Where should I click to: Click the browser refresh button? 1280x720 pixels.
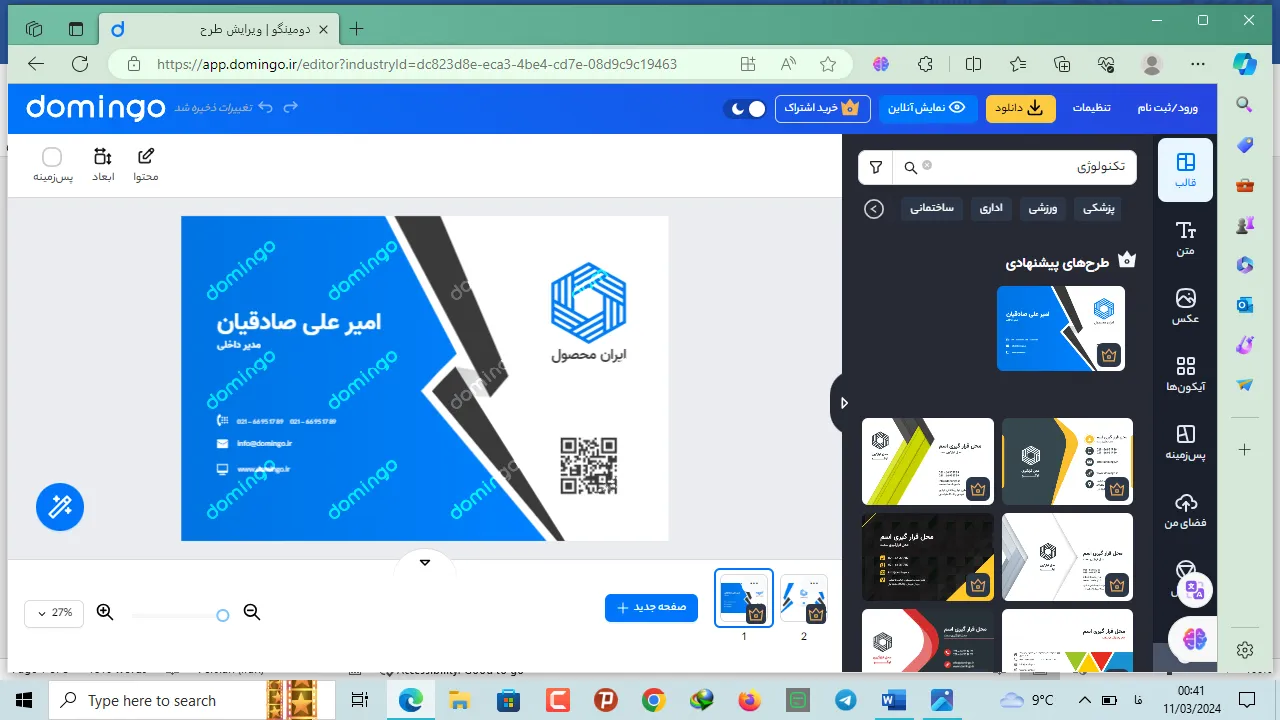(x=81, y=64)
